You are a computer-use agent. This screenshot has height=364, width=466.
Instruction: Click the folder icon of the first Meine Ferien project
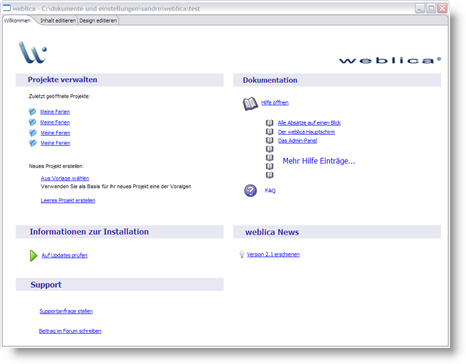[32, 111]
